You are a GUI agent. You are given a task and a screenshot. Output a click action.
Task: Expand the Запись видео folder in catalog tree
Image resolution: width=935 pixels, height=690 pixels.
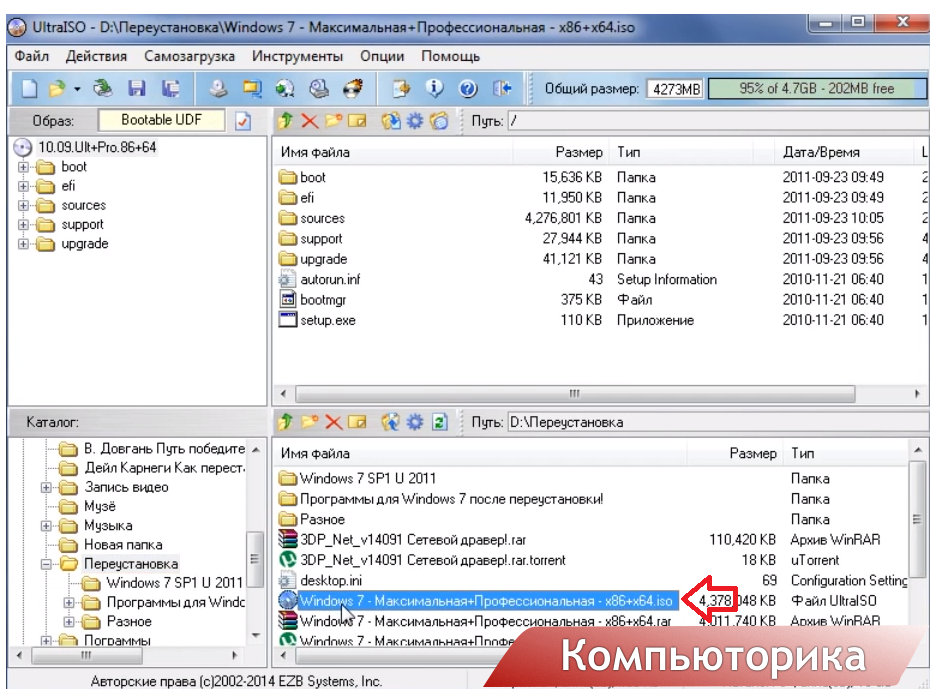click(x=46, y=487)
